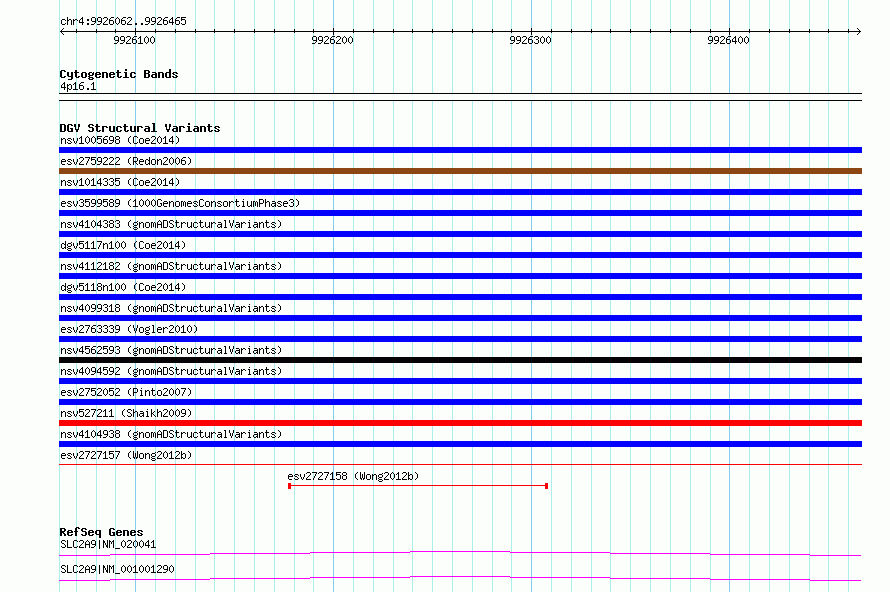The height and width of the screenshot is (592, 890).
Task: Select the blue bar under nsv4094592
Action: tap(460, 381)
